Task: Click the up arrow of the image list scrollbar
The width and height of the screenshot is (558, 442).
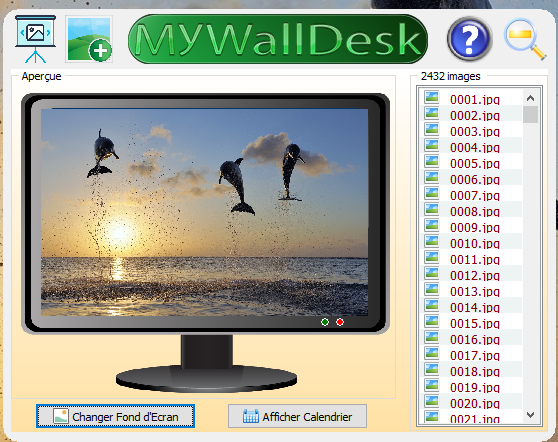Action: [530, 98]
